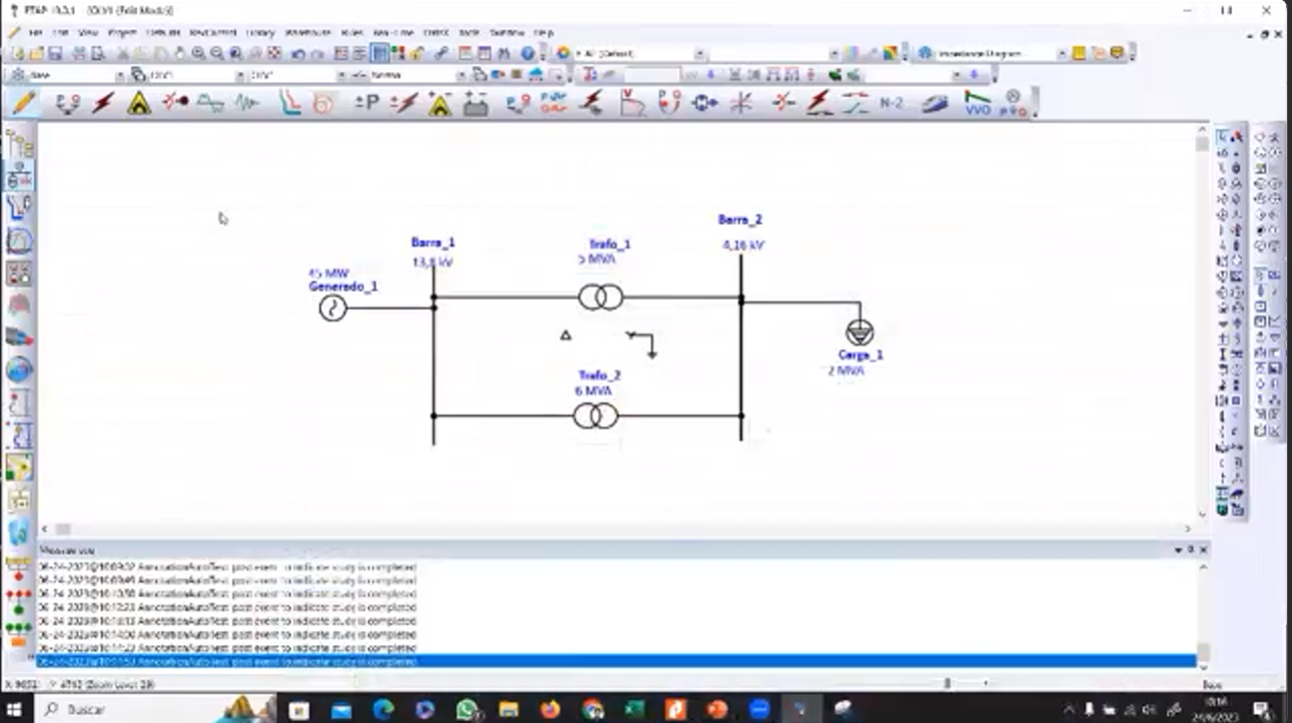Select the Carga_1 load symbol

pos(858,333)
